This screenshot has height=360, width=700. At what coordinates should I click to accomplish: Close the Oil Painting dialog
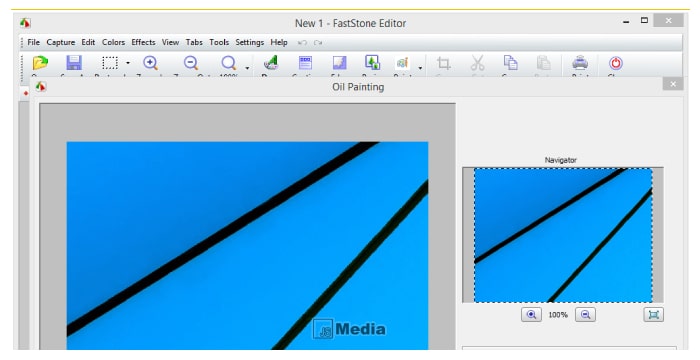[x=673, y=84]
